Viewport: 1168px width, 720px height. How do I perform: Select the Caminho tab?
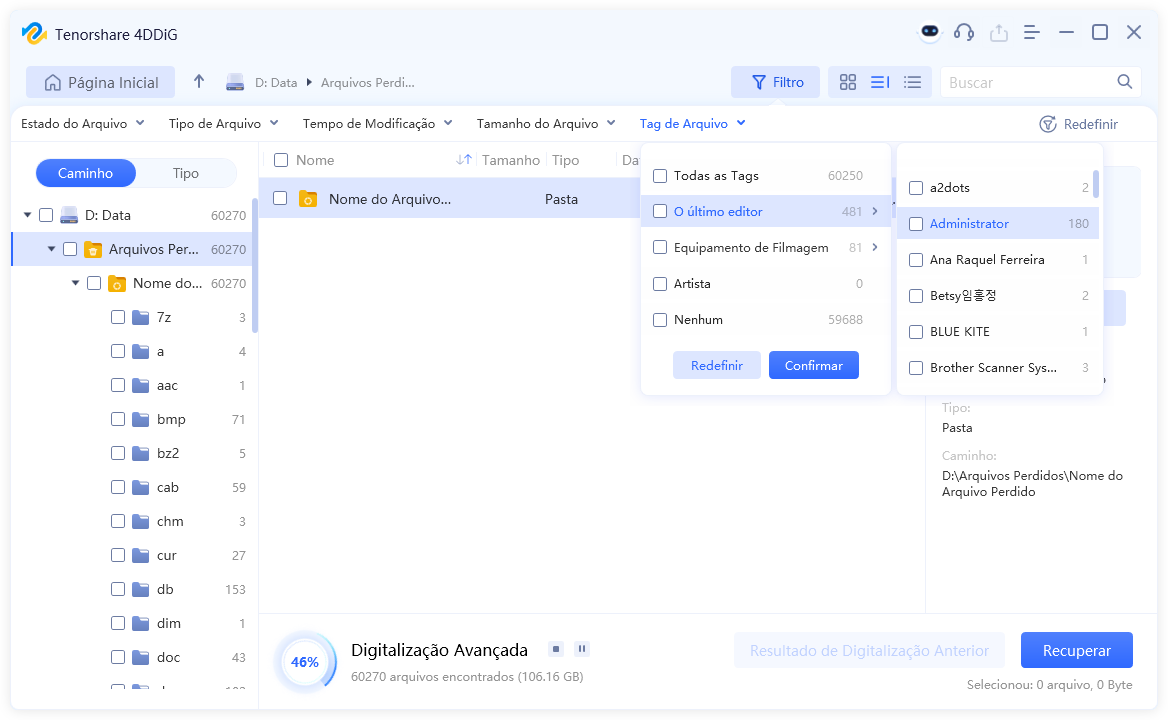(x=85, y=172)
